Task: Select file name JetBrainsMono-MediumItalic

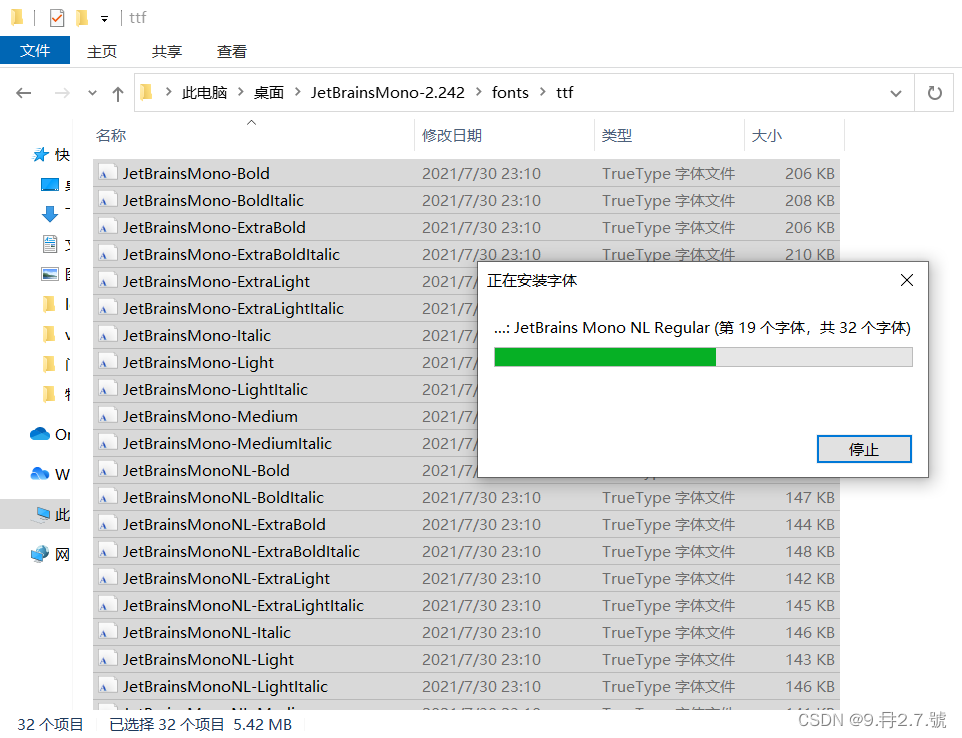Action: tap(227, 444)
